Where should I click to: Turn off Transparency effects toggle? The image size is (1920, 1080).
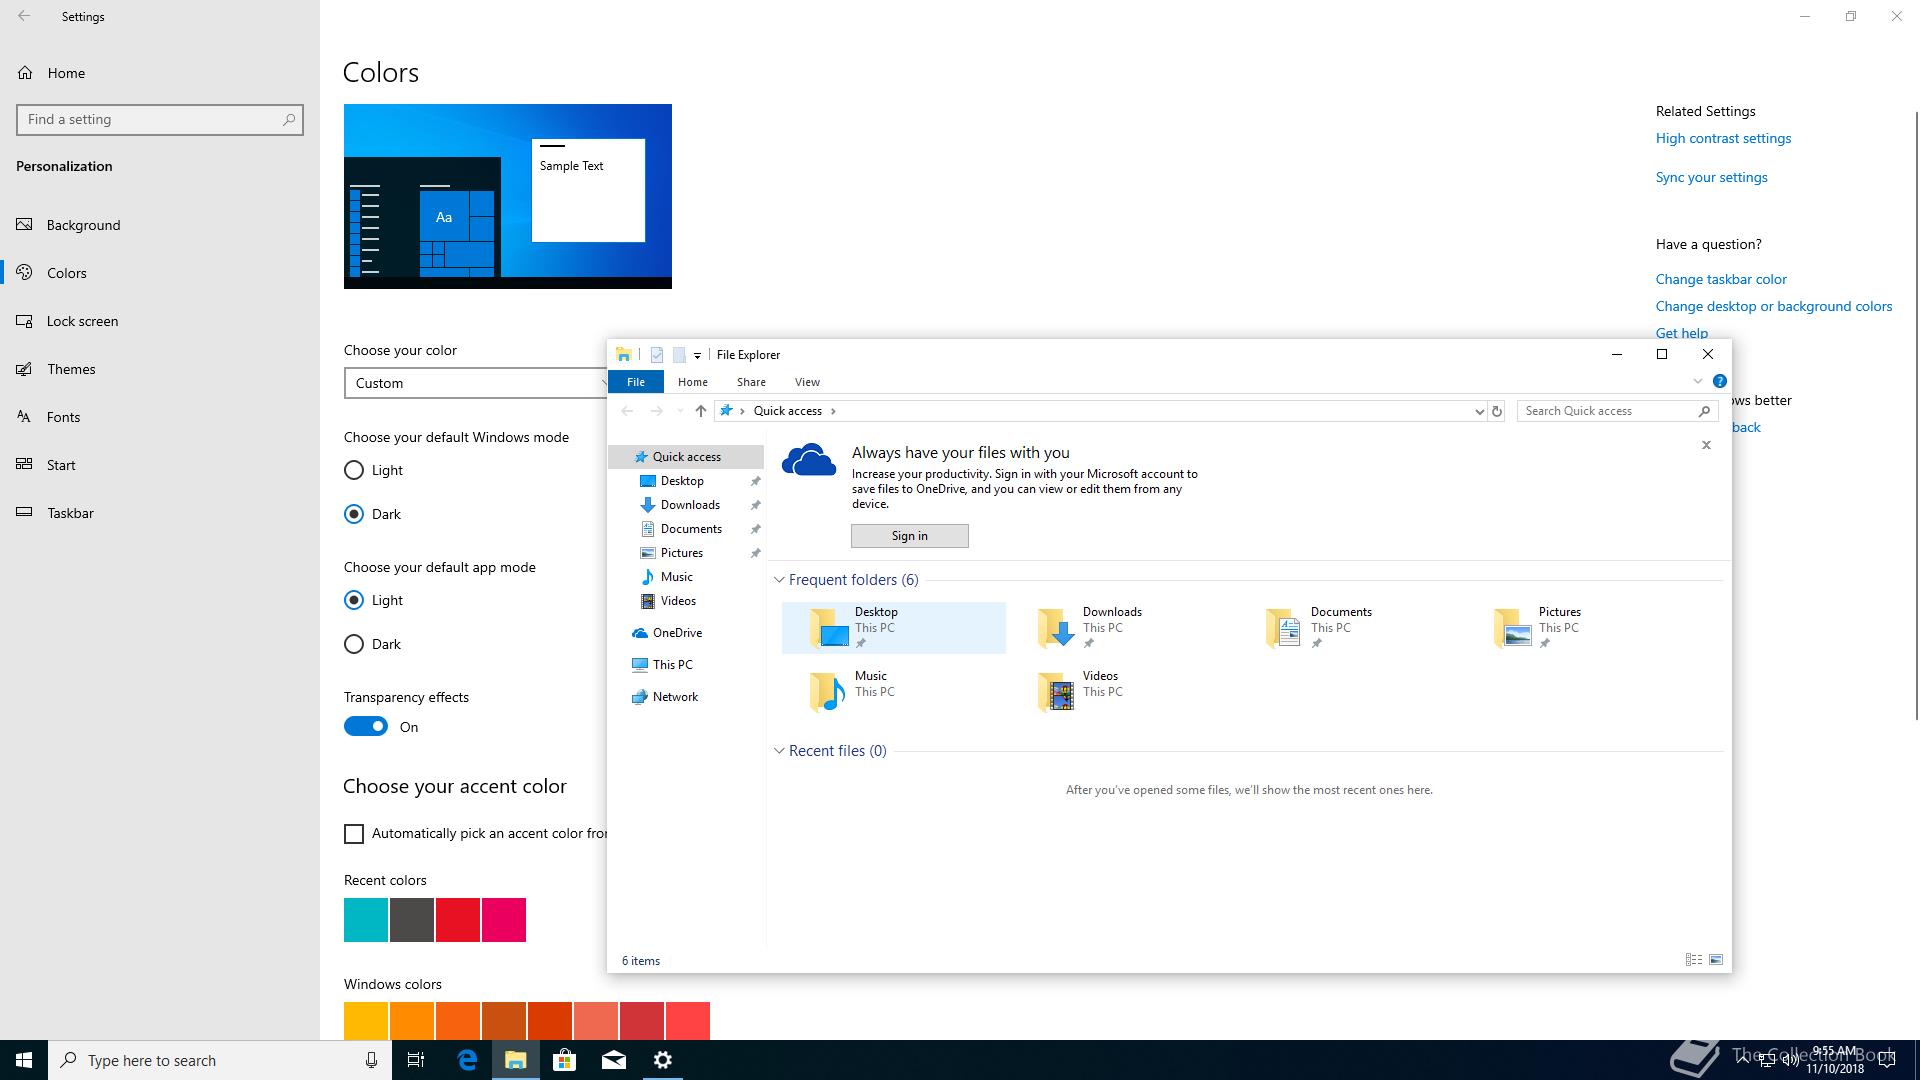(x=366, y=727)
